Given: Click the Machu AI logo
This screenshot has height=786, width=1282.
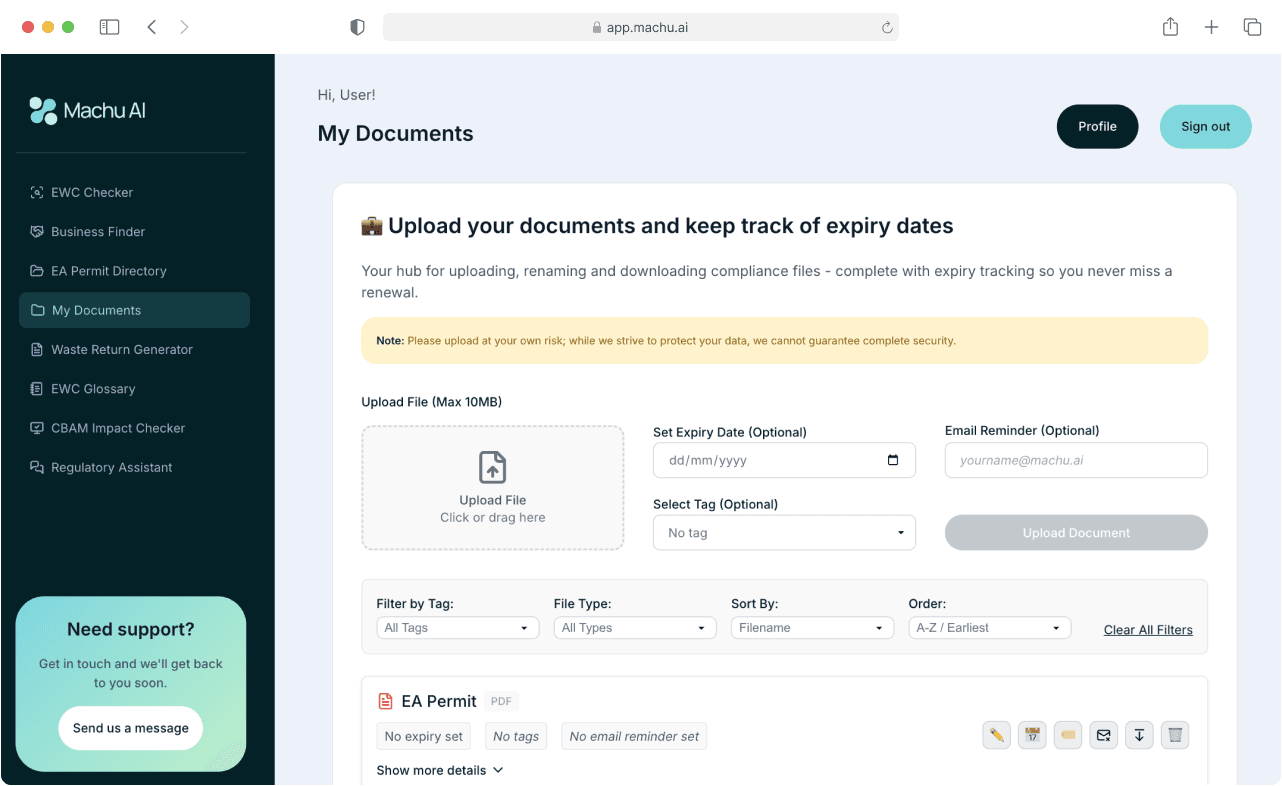Looking at the screenshot, I should 88,111.
